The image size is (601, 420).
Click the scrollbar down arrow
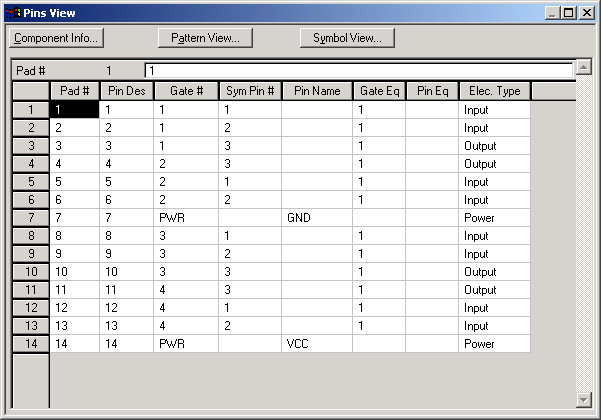[583, 400]
